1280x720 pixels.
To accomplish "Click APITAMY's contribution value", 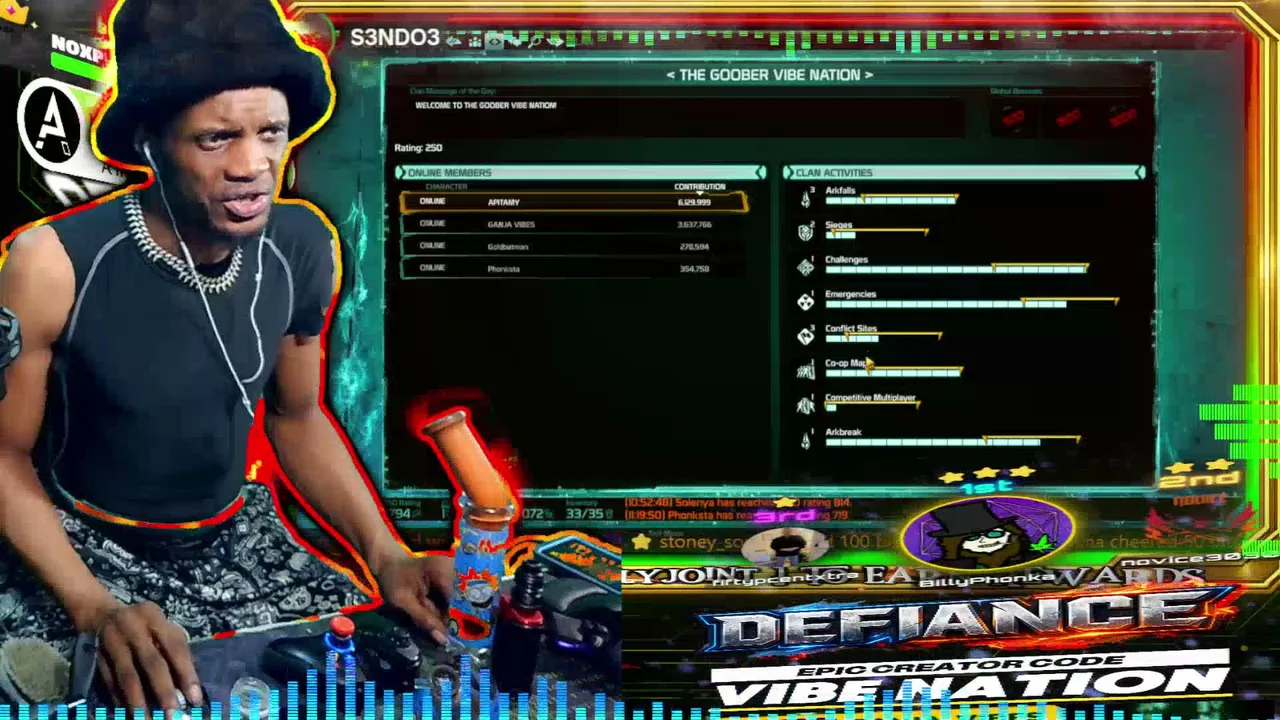I will [x=694, y=202].
